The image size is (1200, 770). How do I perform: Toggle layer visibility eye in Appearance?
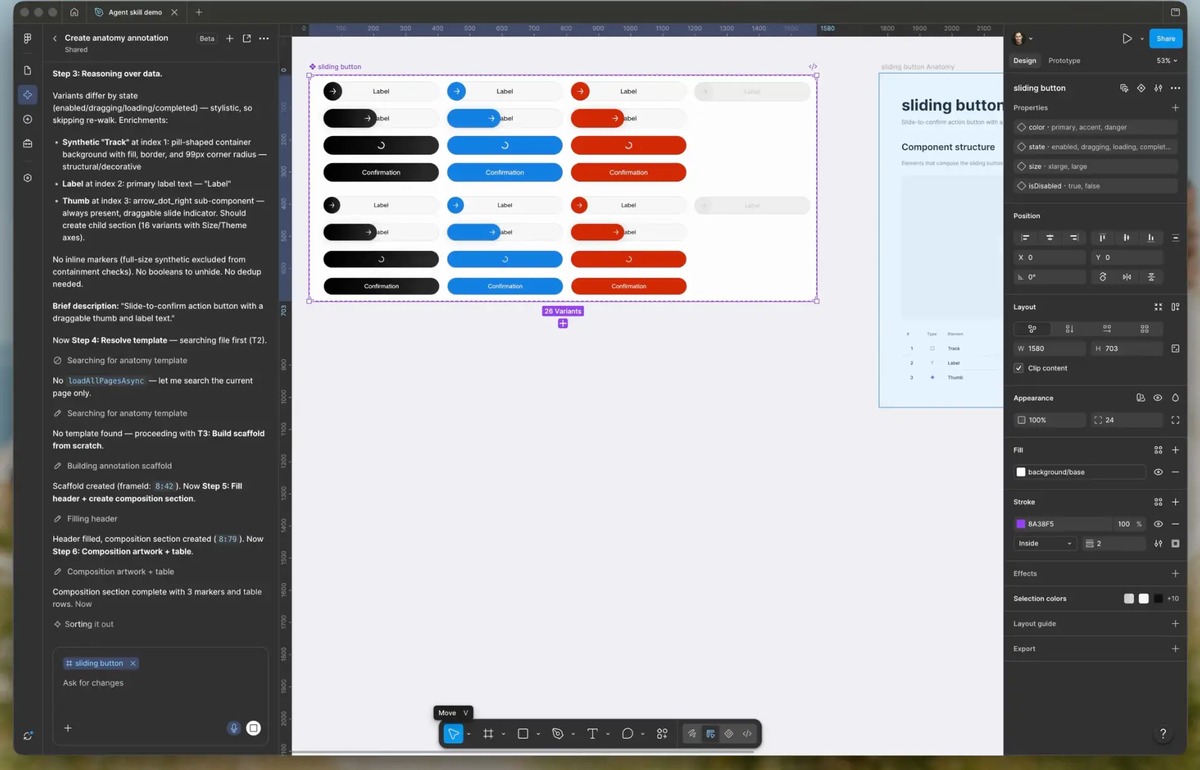pyautogui.click(x=1158, y=398)
